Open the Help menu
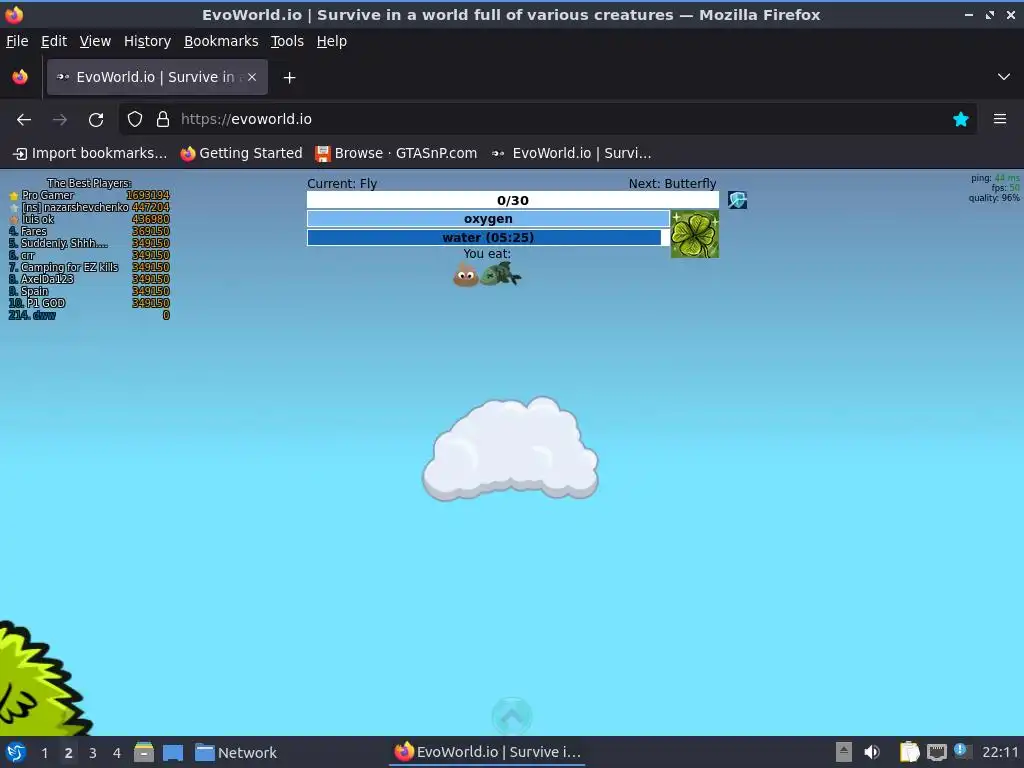This screenshot has height=768, width=1024. (332, 41)
